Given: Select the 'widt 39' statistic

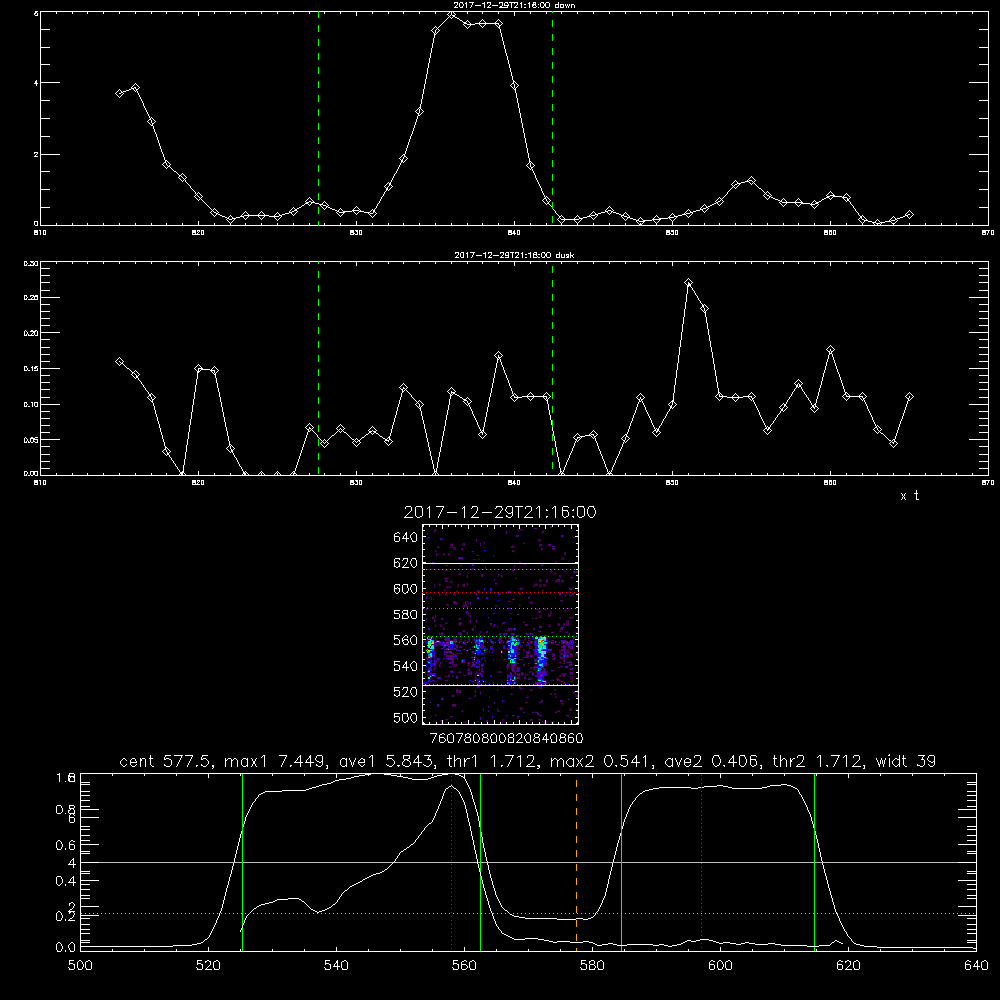Looking at the screenshot, I should (906, 761).
